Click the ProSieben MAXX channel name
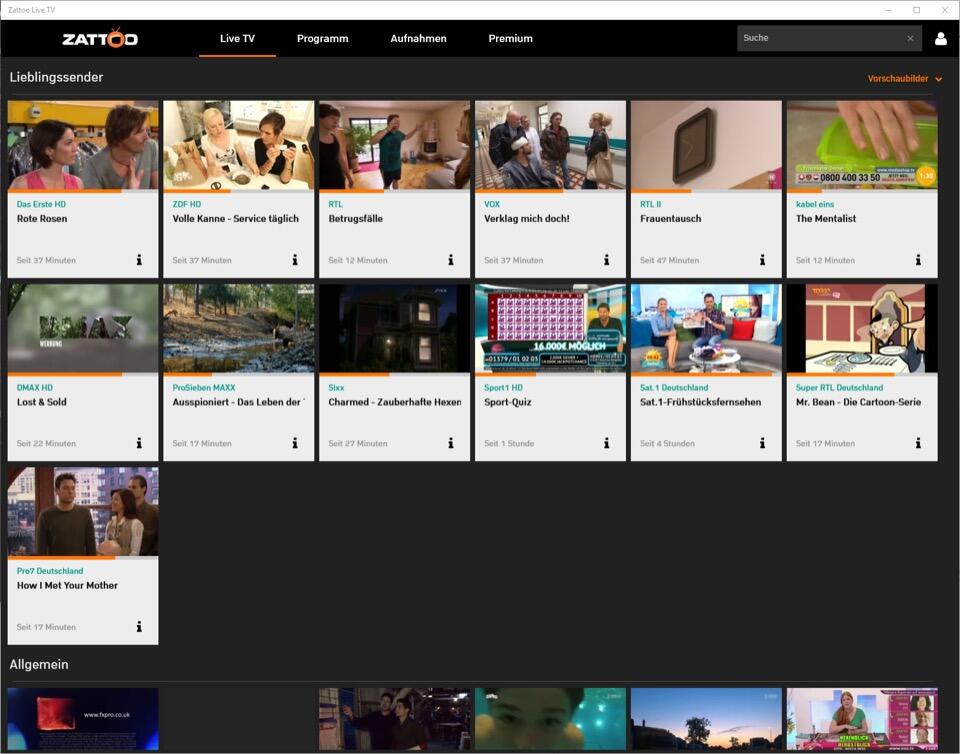Viewport: 960px width, 754px height. (x=204, y=387)
